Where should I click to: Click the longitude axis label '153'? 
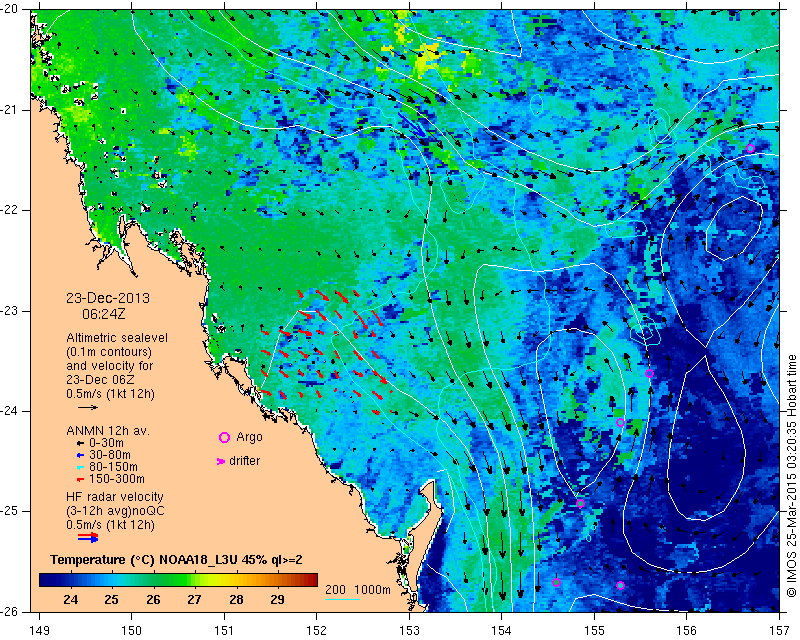[x=409, y=630]
